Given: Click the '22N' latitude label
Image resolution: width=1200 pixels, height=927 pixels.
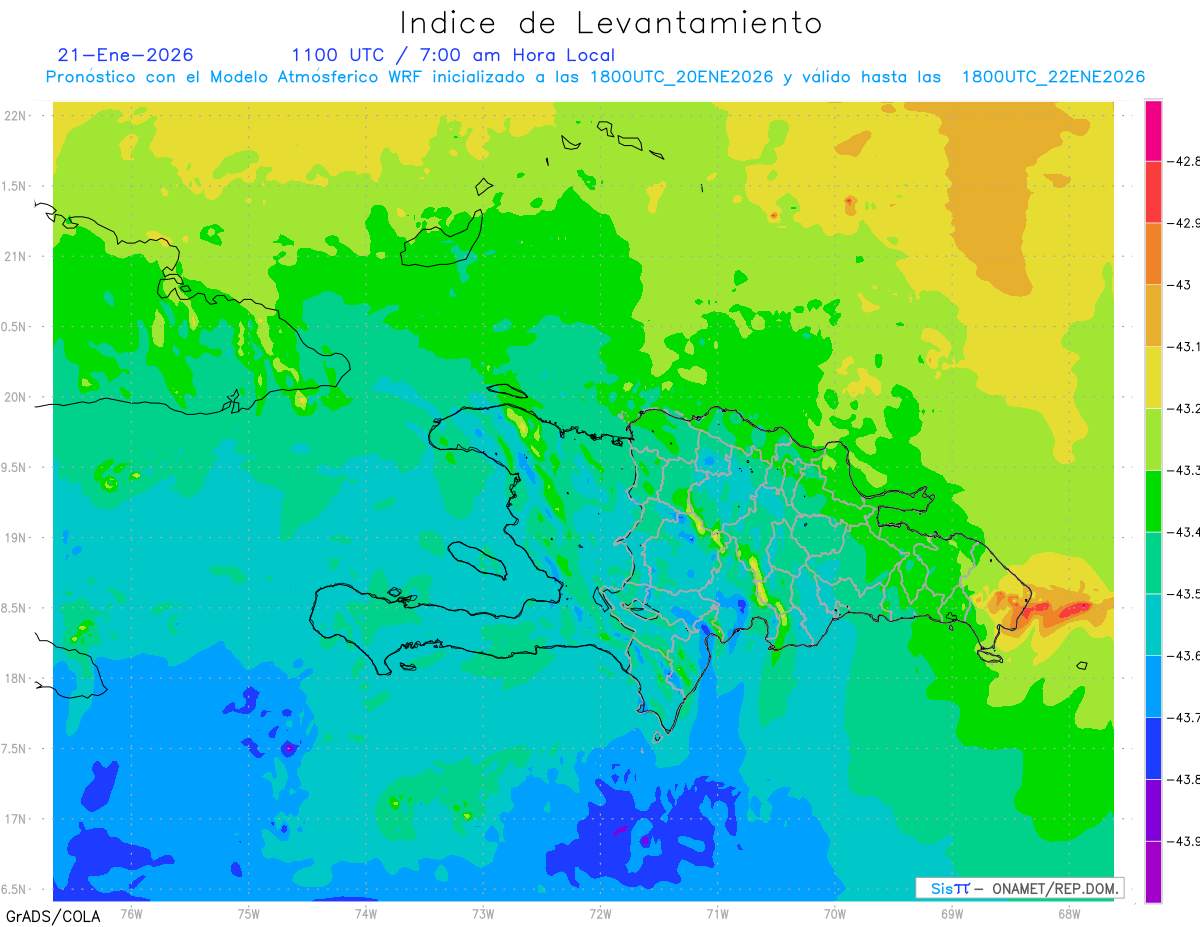Looking at the screenshot, I should (x=16, y=116).
